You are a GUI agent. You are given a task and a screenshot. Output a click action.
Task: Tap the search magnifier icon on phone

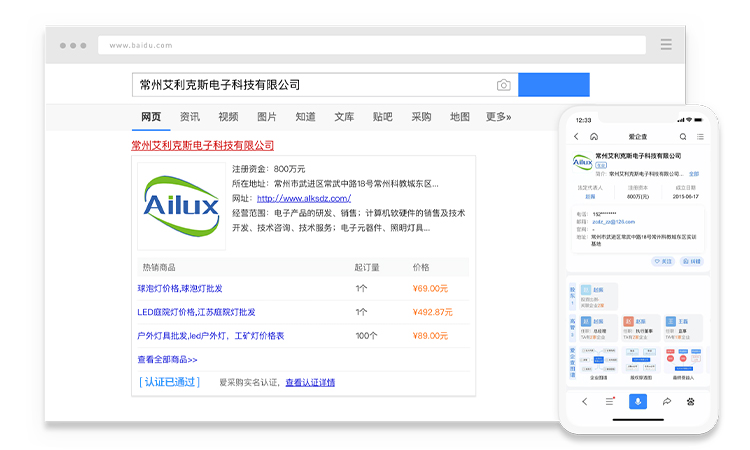coord(683,136)
